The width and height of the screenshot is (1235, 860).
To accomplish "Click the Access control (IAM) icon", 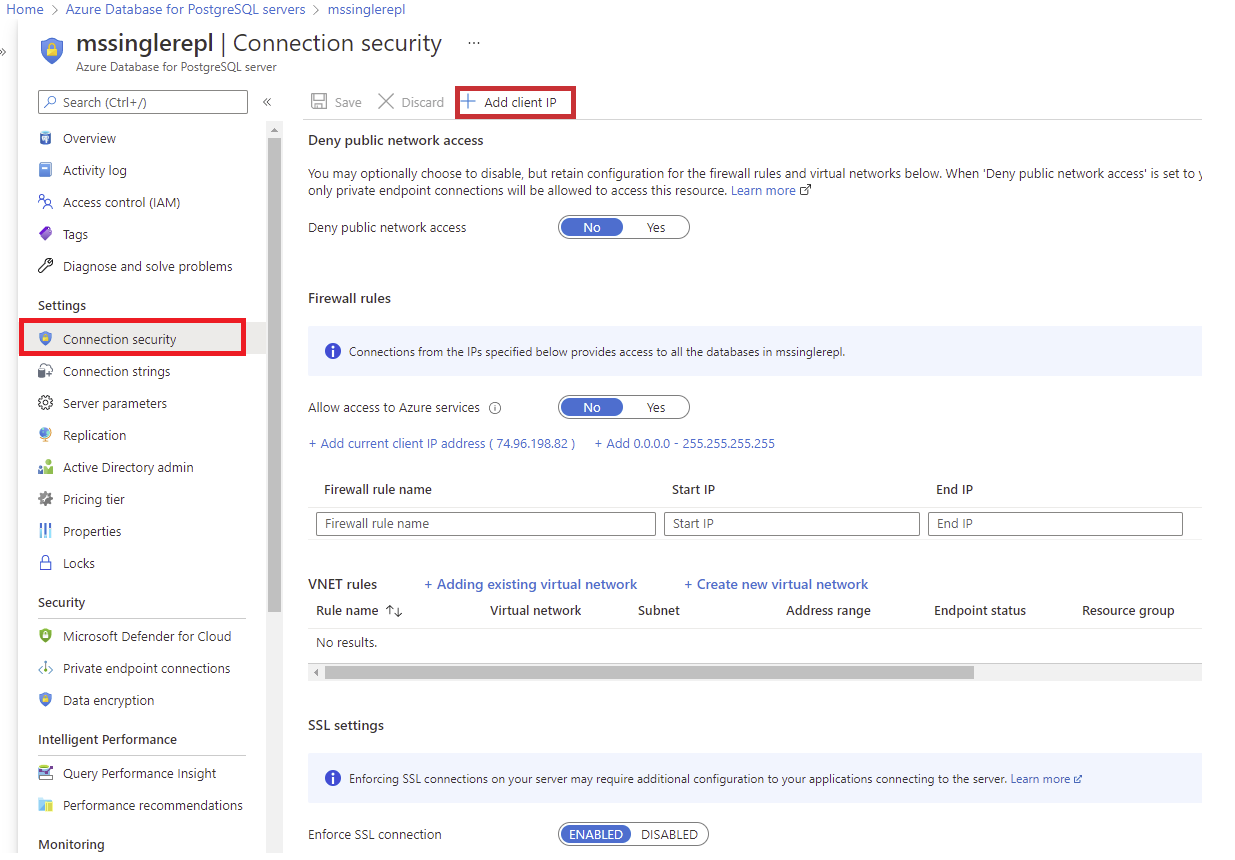I will point(45,202).
